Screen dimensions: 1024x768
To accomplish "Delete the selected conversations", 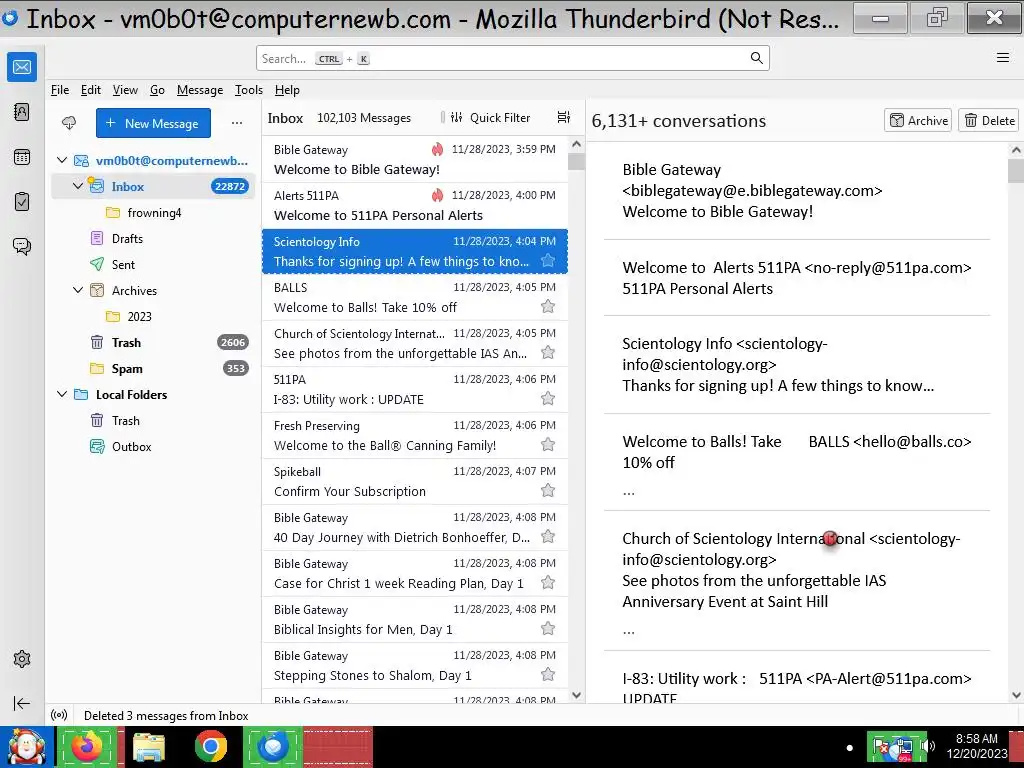I will (989, 120).
